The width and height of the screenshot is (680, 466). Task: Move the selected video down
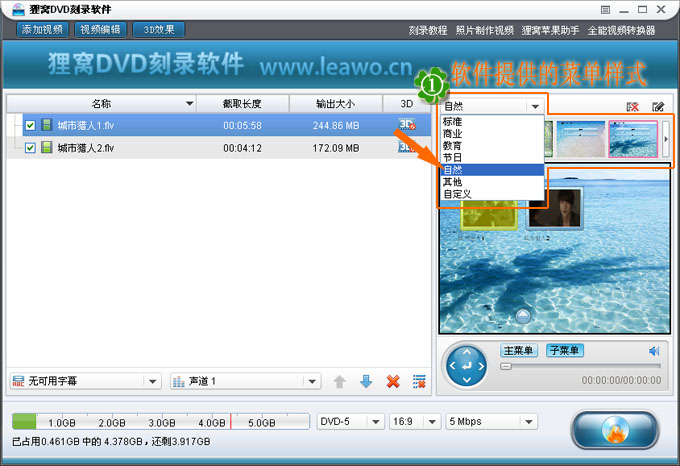pos(366,382)
